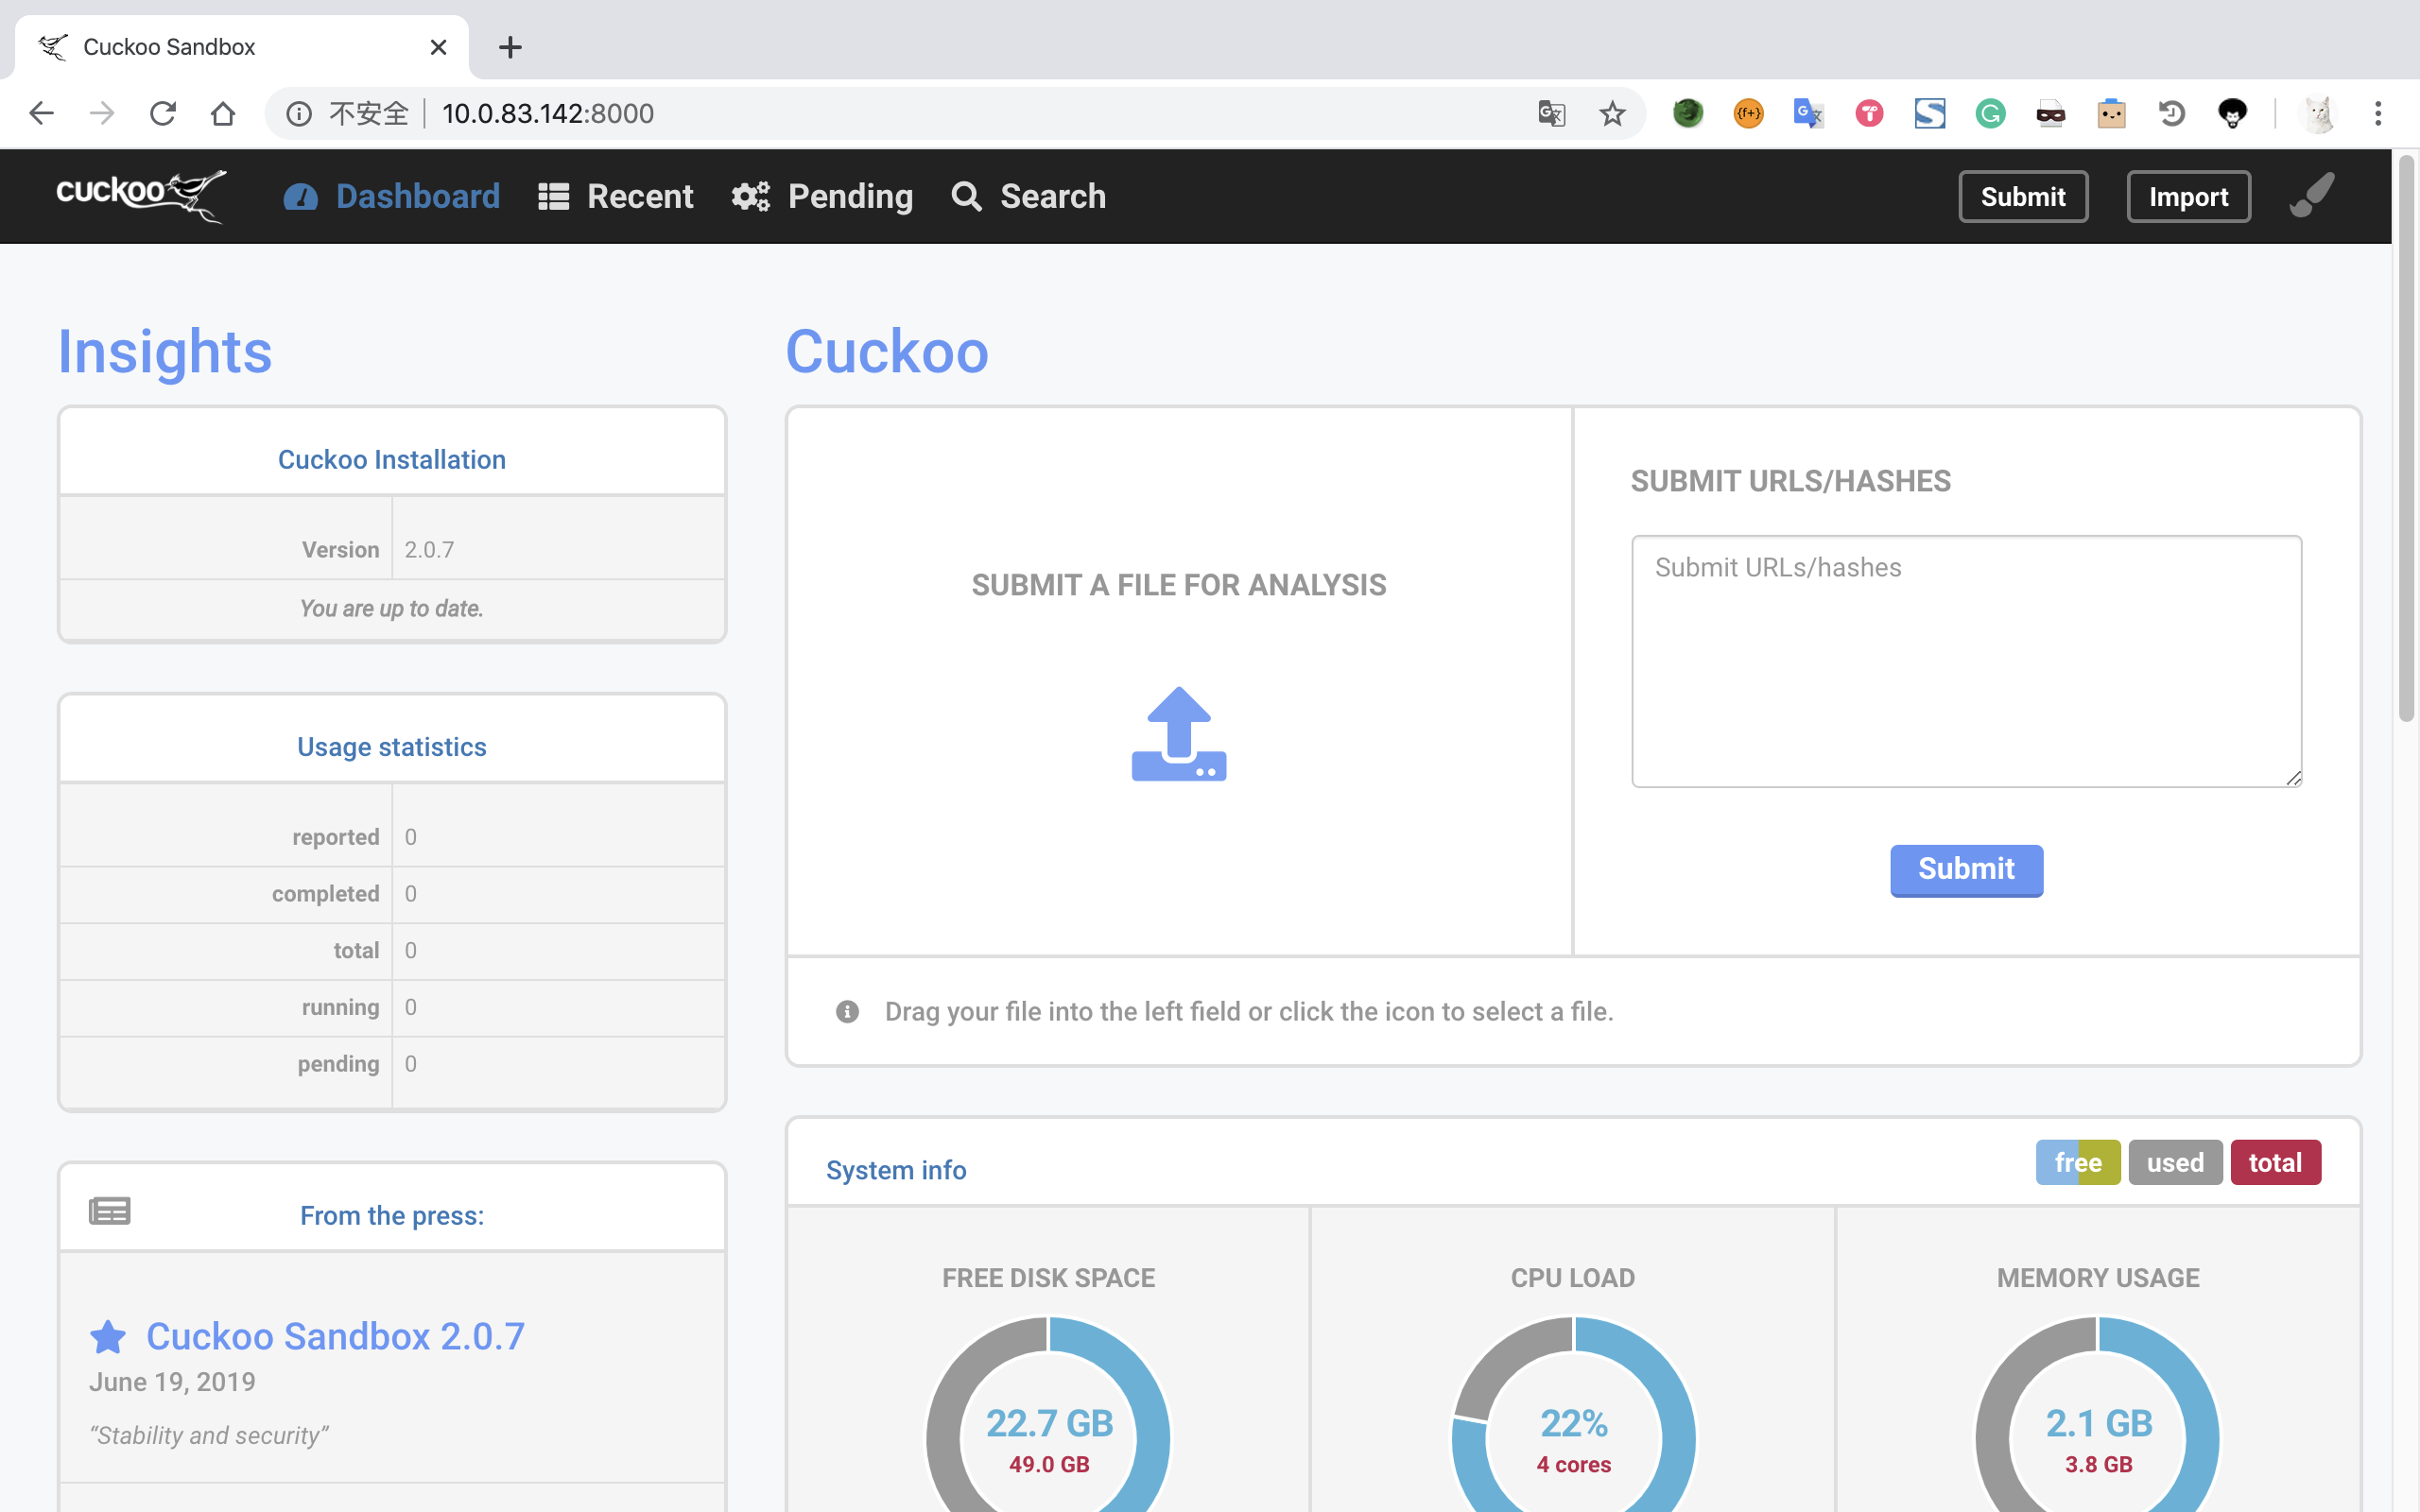Viewport: 2420px width, 1512px height.
Task: Click the CPU Load donut chart
Action: click(x=1573, y=1414)
